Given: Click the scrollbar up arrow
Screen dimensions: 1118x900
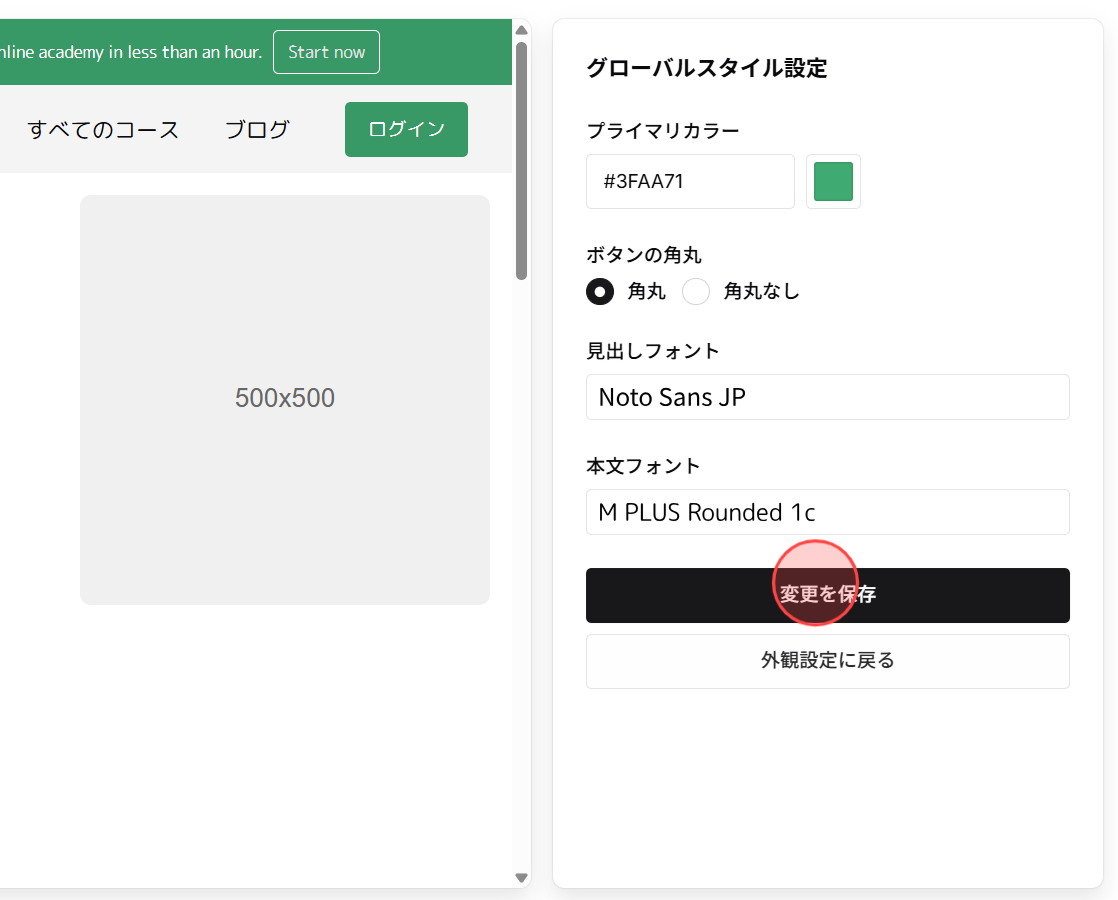Looking at the screenshot, I should pos(521,29).
